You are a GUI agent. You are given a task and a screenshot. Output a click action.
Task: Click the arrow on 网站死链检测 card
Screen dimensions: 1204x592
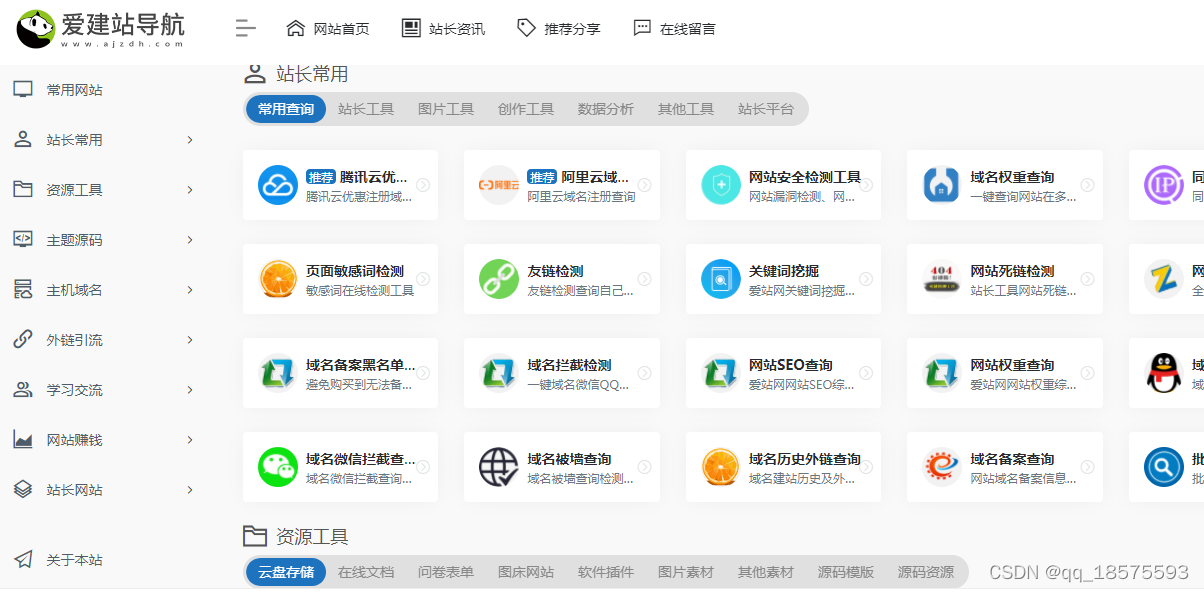[1087, 279]
